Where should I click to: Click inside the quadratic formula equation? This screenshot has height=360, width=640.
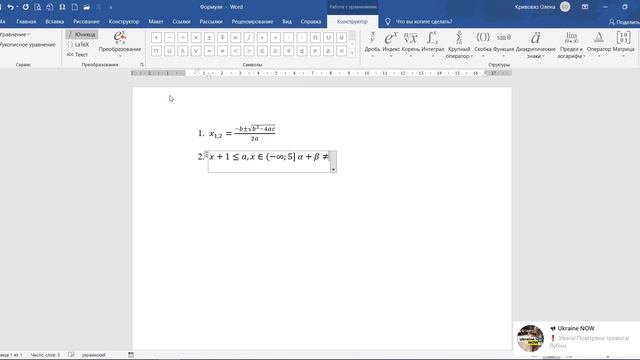tap(242, 133)
